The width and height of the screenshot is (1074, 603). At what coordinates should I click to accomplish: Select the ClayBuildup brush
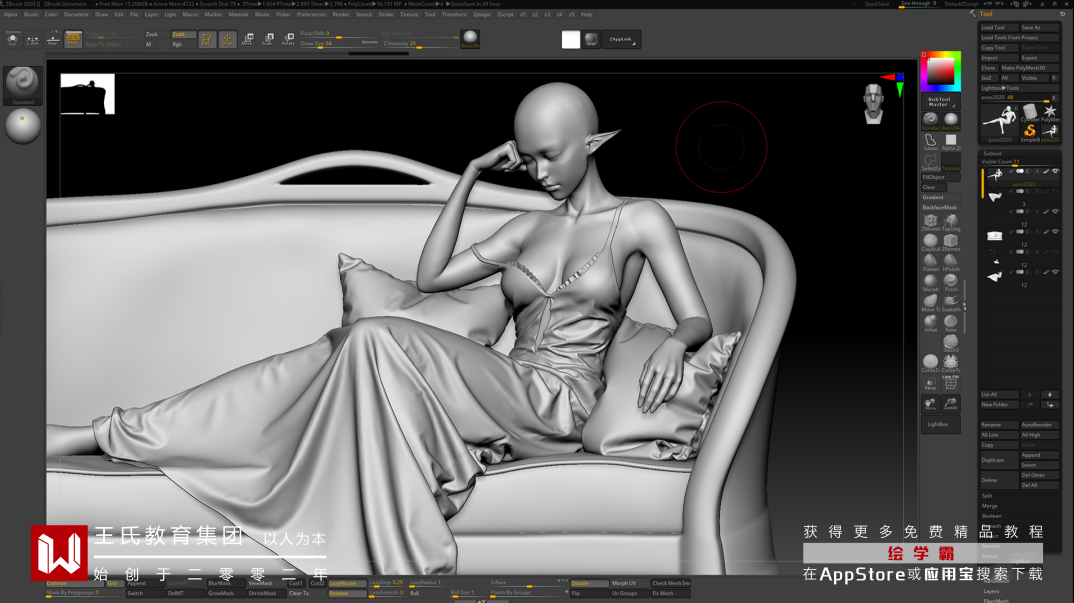pos(930,242)
